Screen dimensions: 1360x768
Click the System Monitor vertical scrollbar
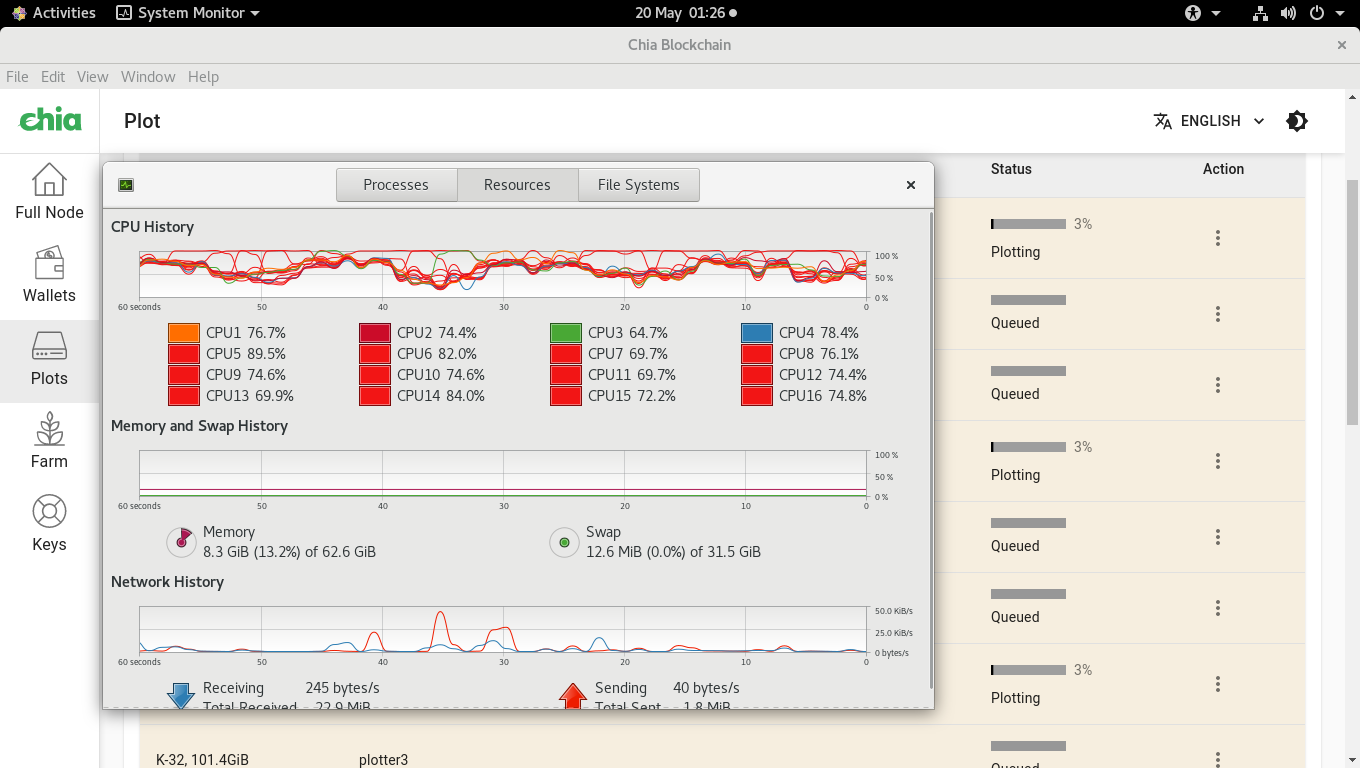932,448
